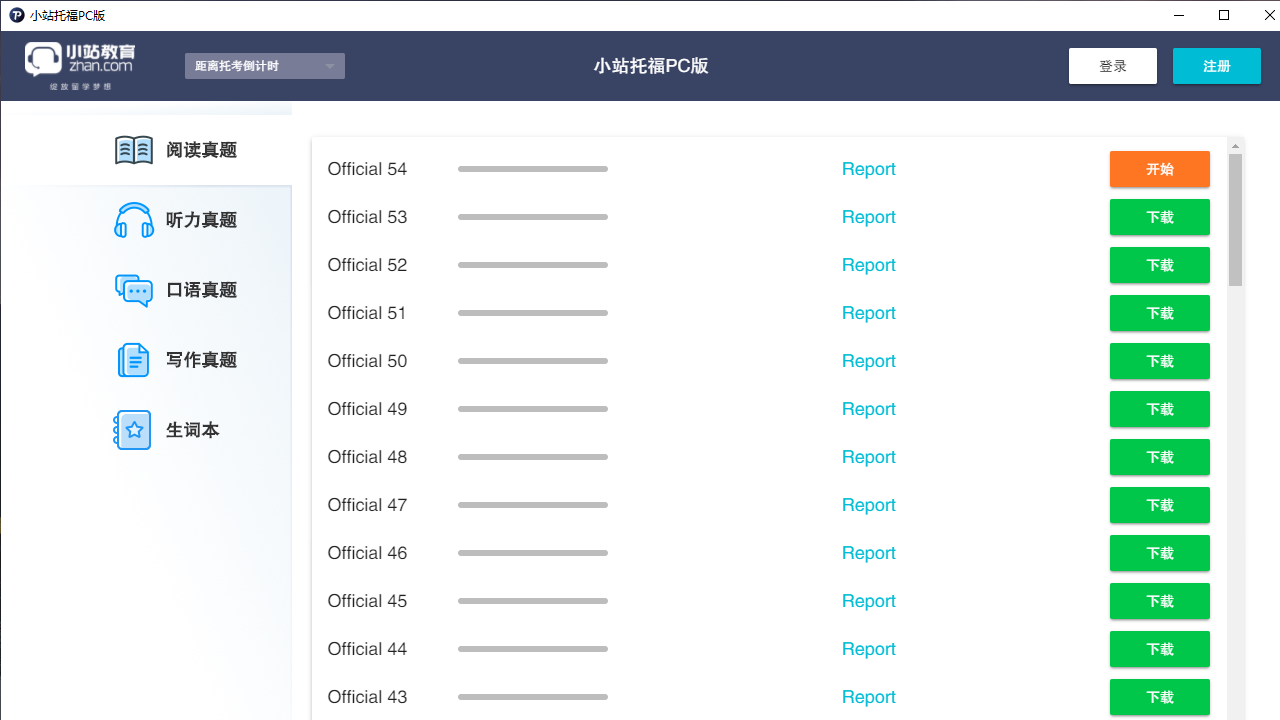Viewport: 1280px width, 720px height.
Task: Download Official 50 via its 下载 button
Action: coord(1159,361)
